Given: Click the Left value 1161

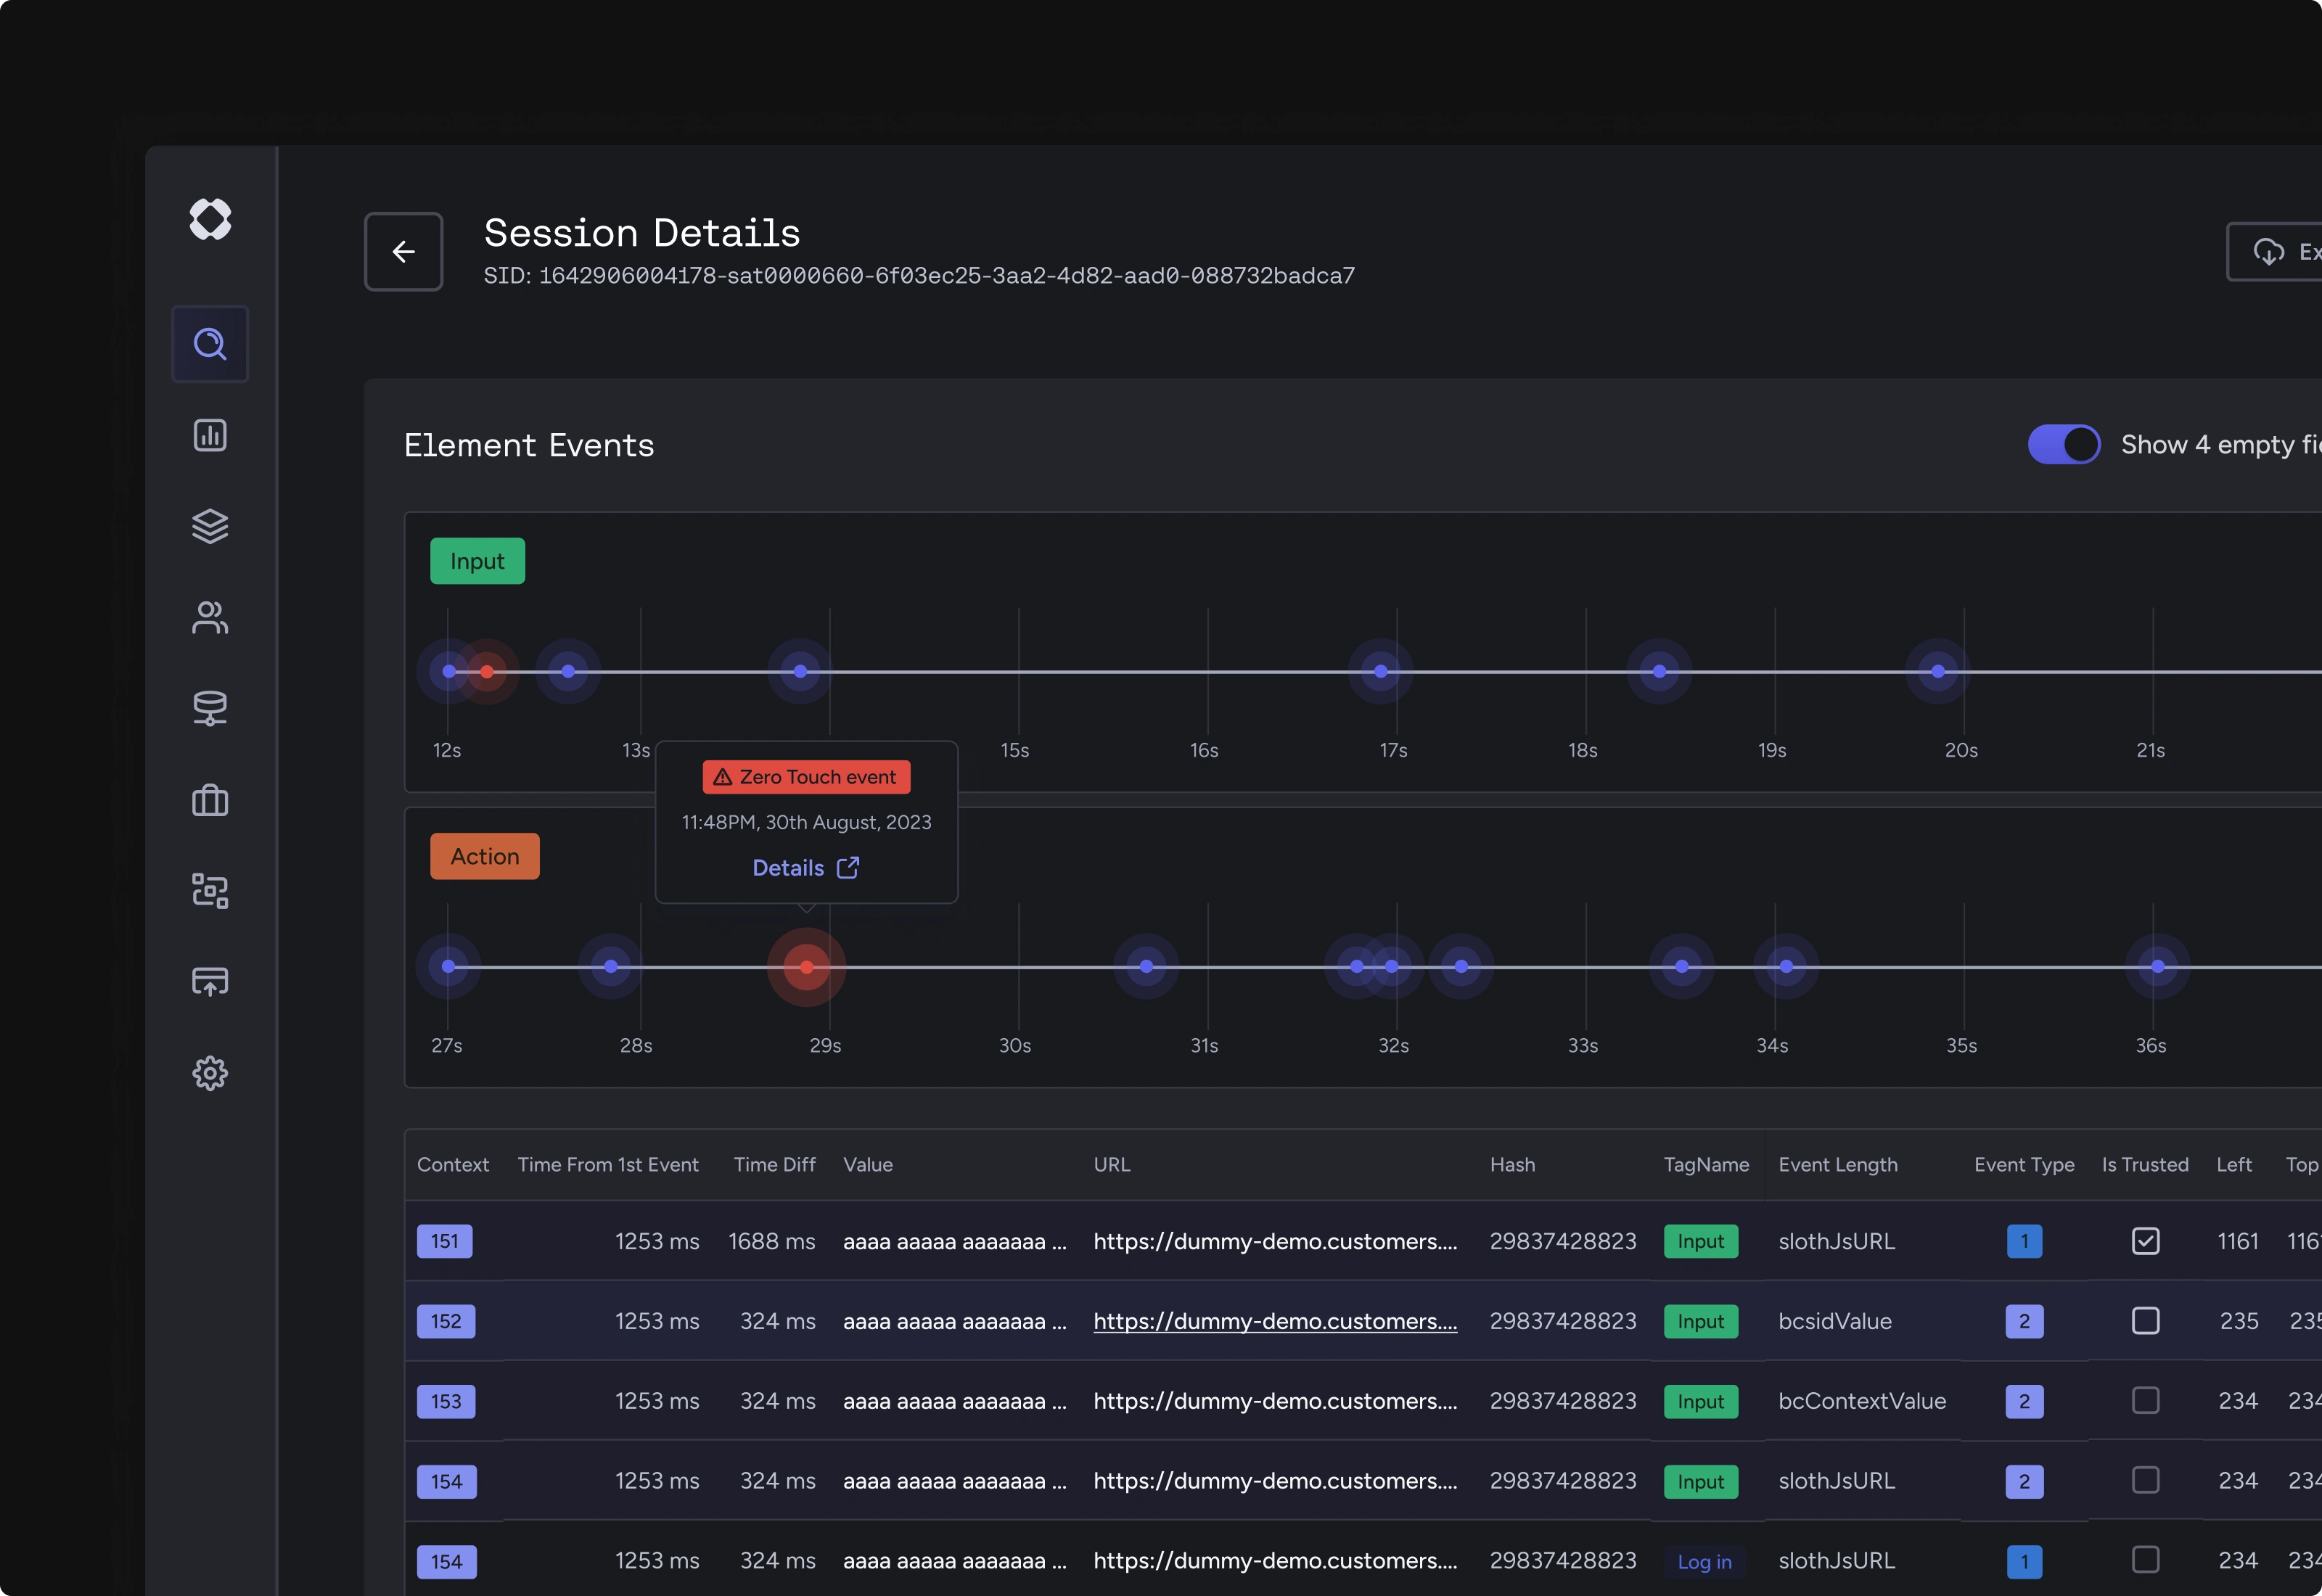Looking at the screenshot, I should pos(2238,1241).
